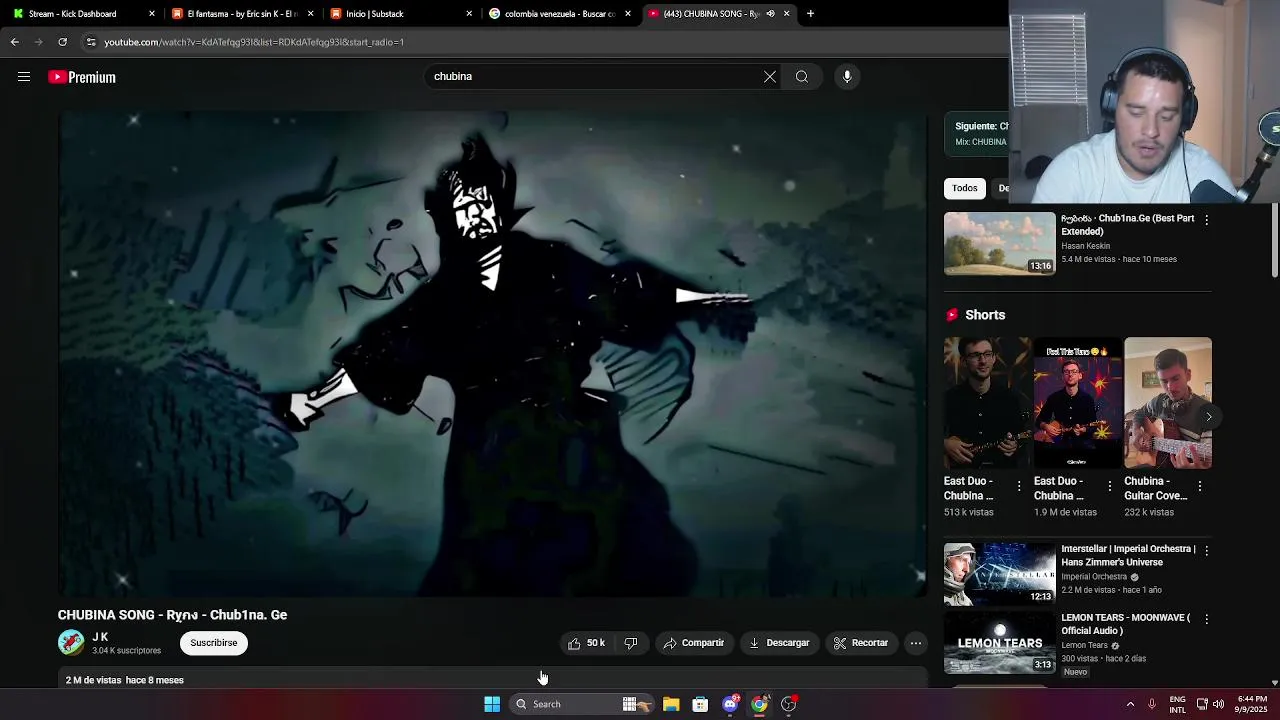Screen dimensions: 1280x720
Task: Open ENG INTL language switcher
Action: (1178, 704)
